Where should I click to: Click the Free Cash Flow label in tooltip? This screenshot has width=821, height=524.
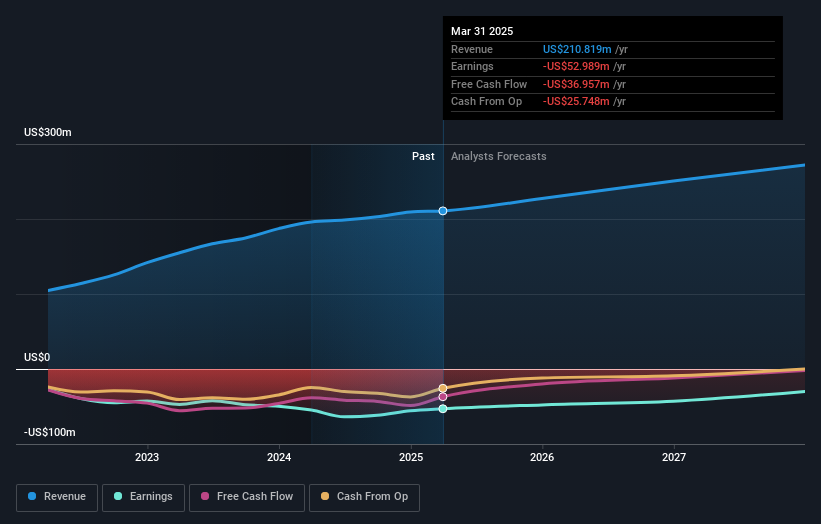tap(489, 84)
